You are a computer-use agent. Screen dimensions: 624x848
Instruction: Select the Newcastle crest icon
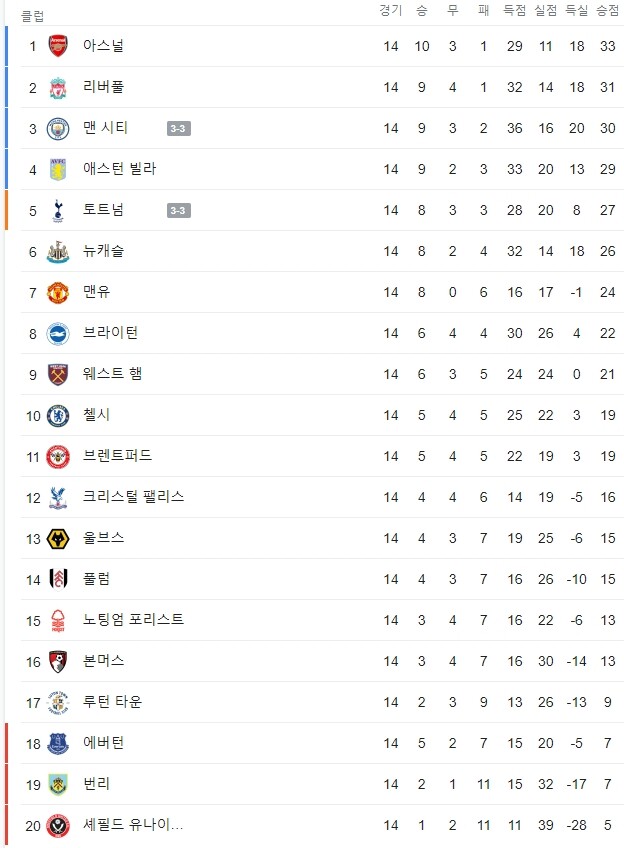tap(58, 251)
